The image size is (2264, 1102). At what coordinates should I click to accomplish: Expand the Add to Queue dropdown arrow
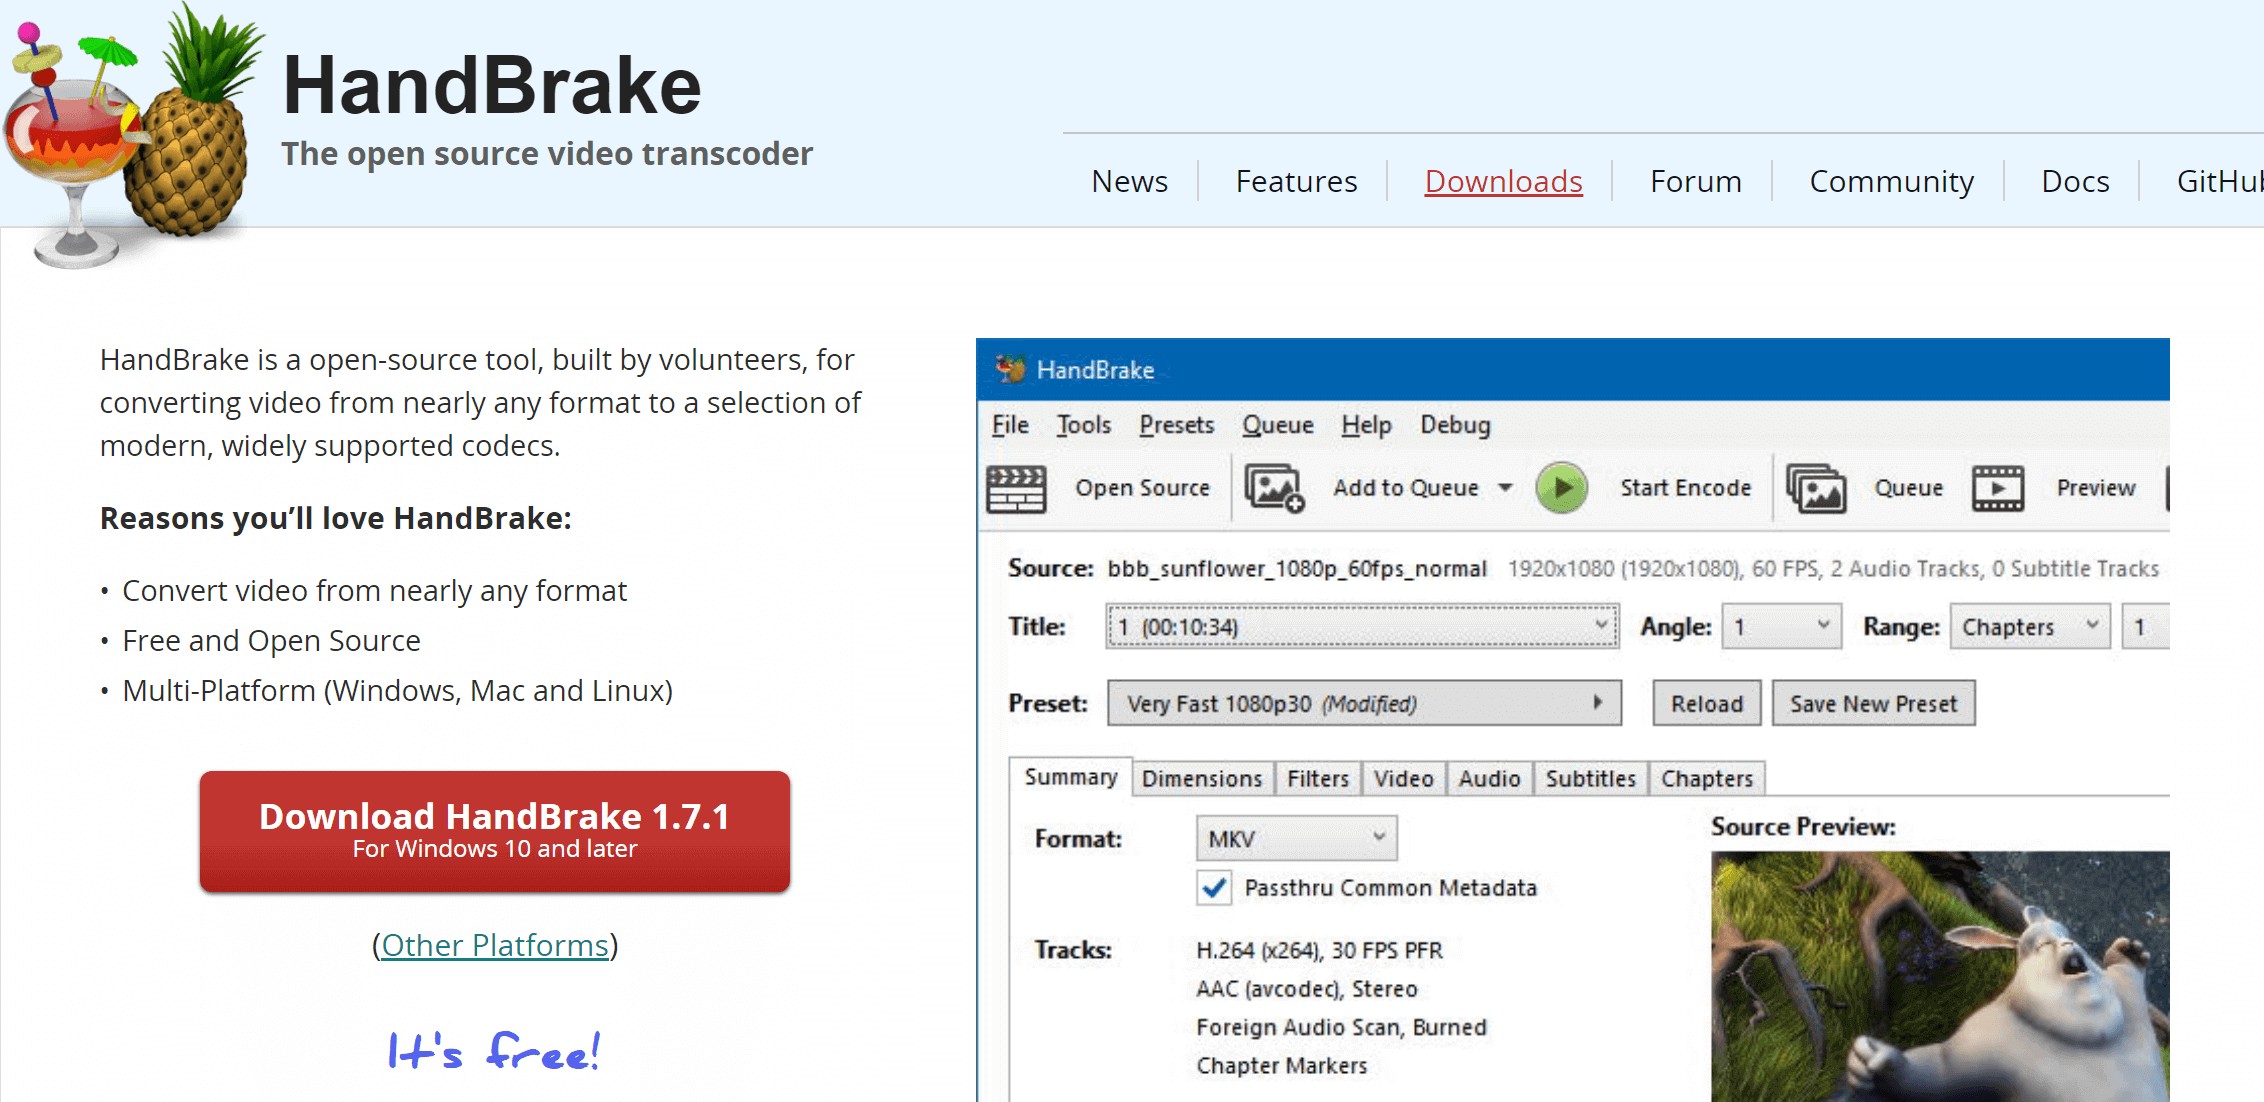(1505, 488)
